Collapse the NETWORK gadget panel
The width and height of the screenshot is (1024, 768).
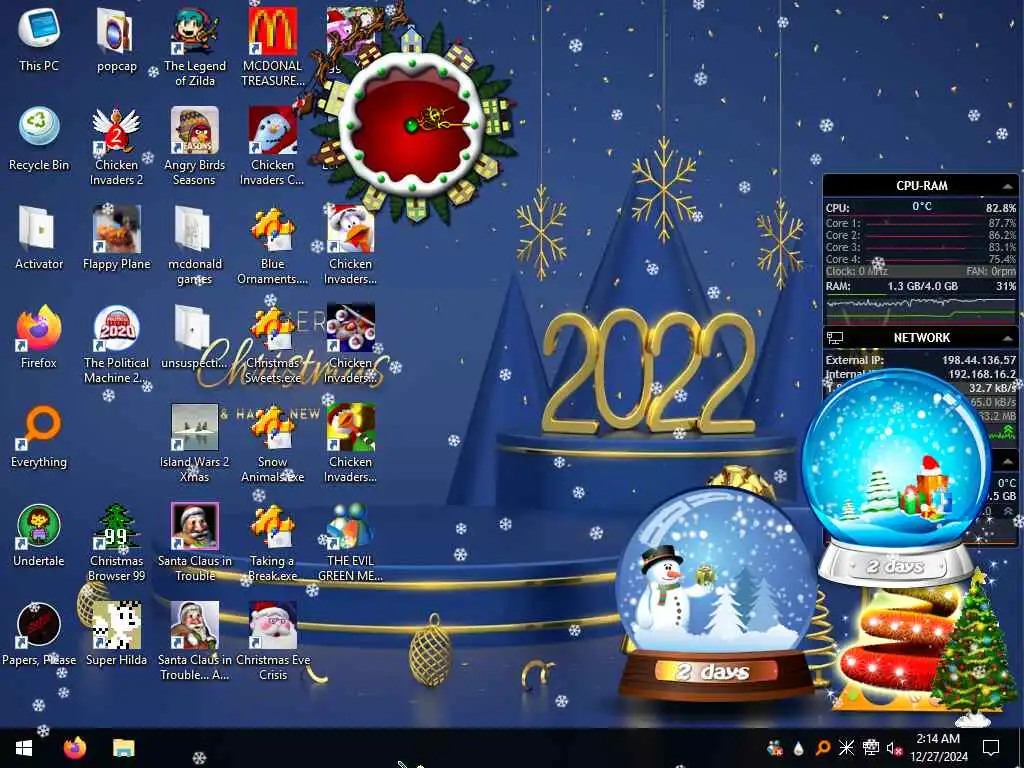point(1007,338)
